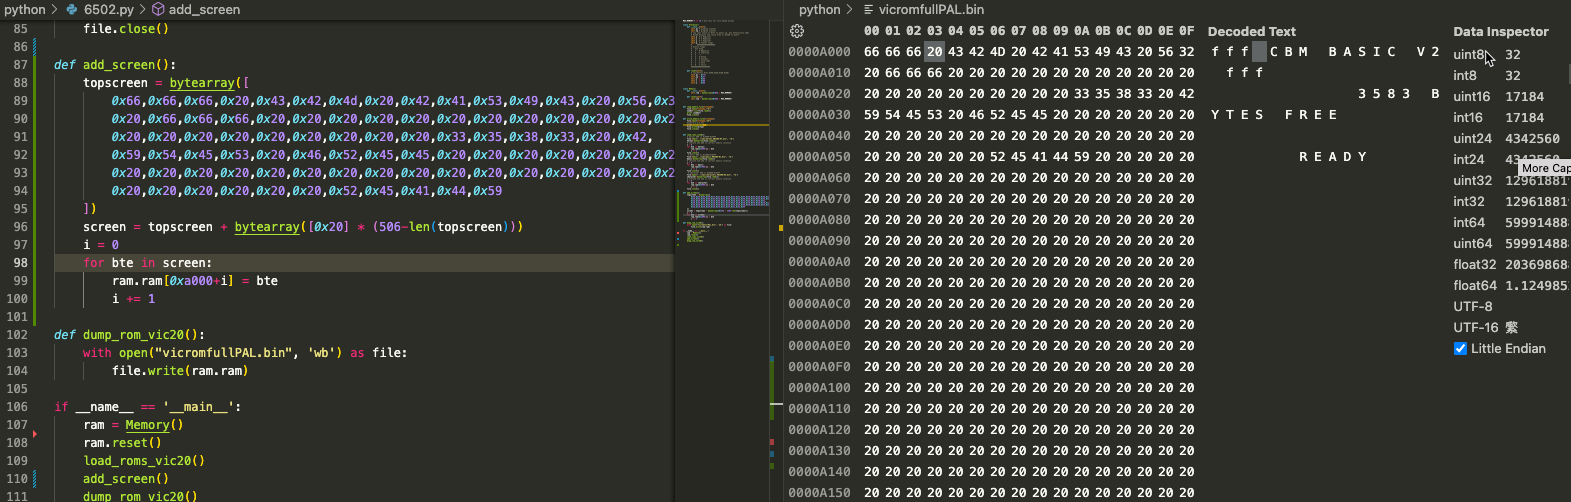Open the add_screen symbol breadcrumb
The height and width of the screenshot is (502, 1571).
tap(203, 9)
